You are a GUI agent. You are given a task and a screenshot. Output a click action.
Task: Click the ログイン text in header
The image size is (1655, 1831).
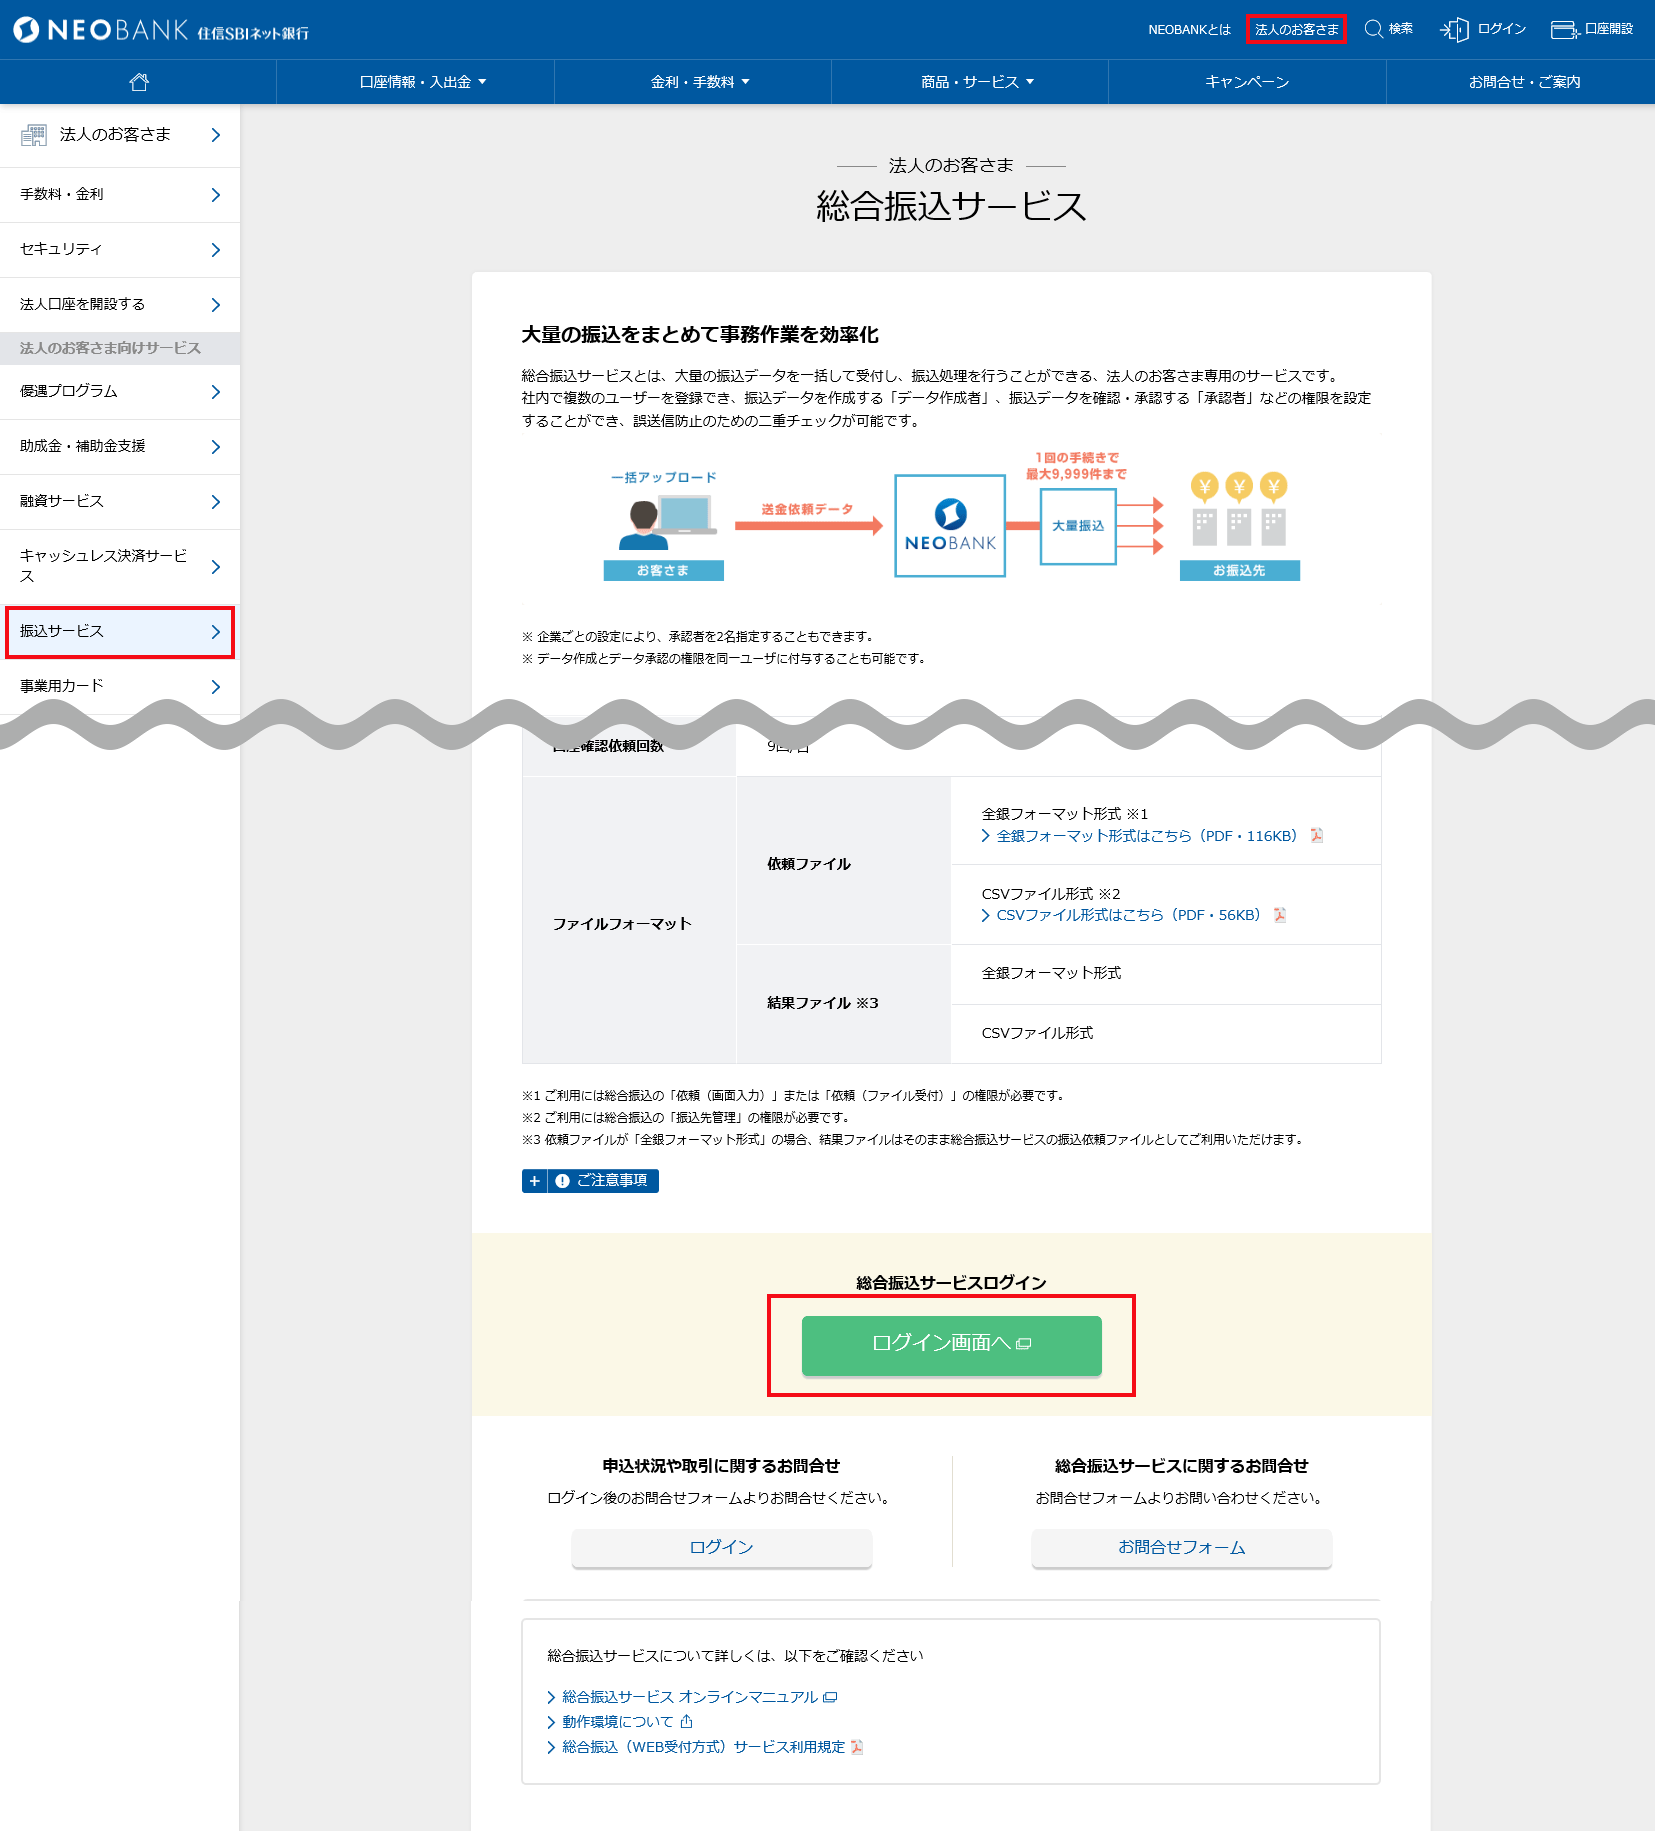pyautogui.click(x=1501, y=29)
